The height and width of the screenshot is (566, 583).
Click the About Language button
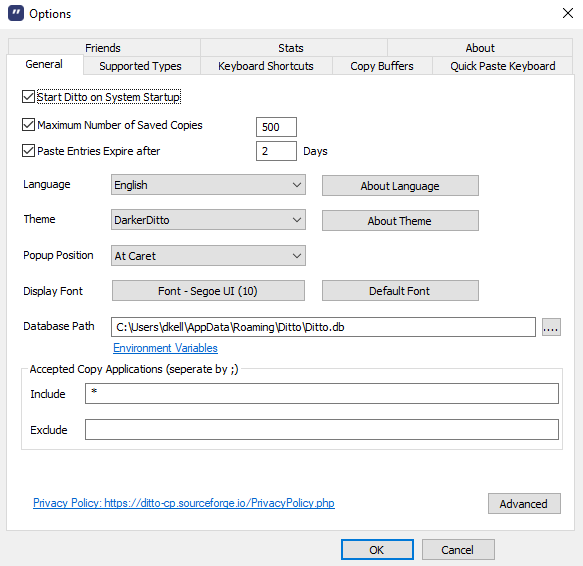click(400, 186)
